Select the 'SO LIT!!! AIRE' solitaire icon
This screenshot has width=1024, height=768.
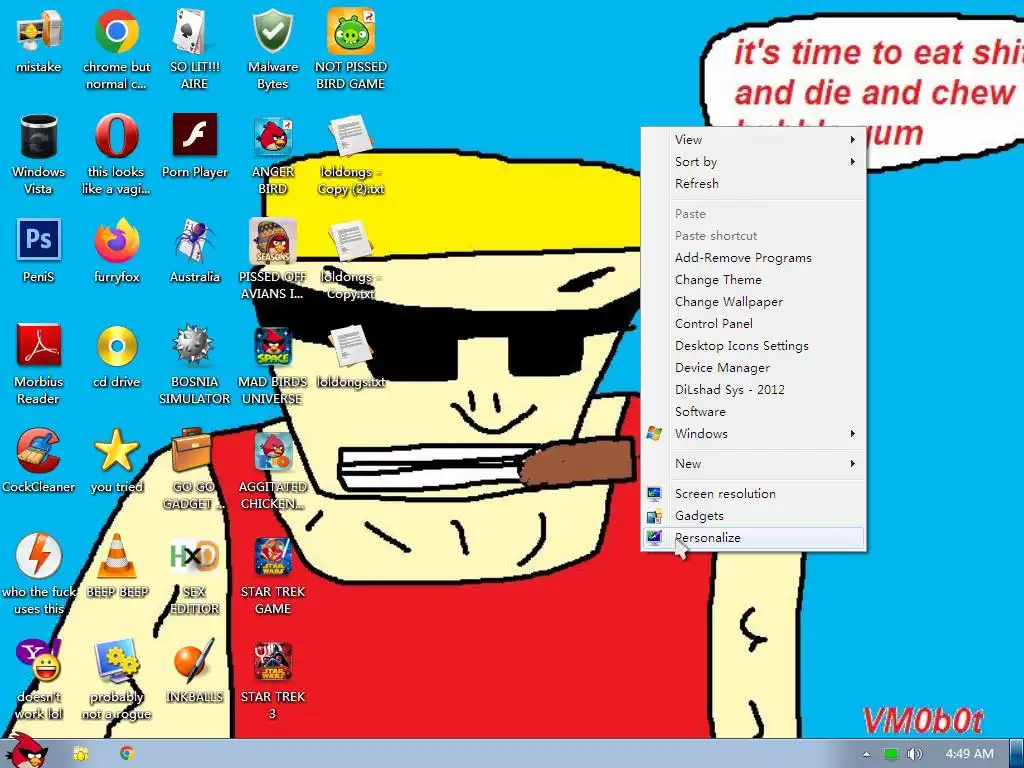click(x=194, y=31)
